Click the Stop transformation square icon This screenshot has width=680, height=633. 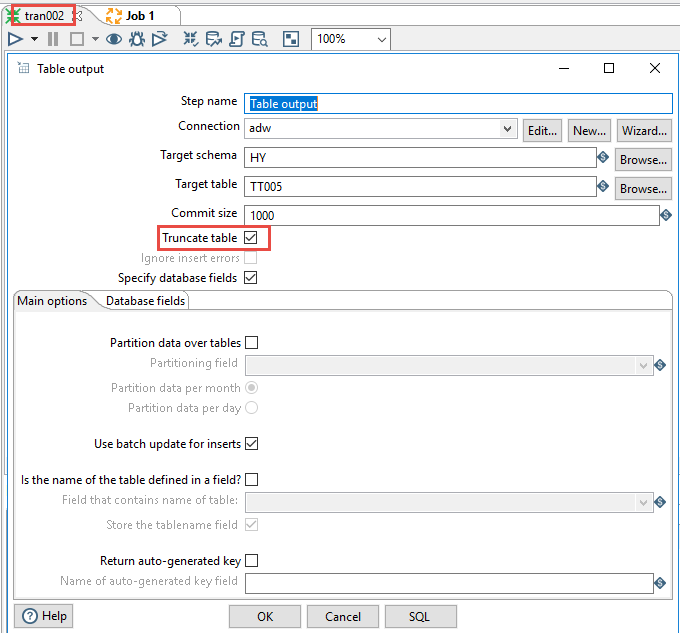pyautogui.click(x=76, y=39)
